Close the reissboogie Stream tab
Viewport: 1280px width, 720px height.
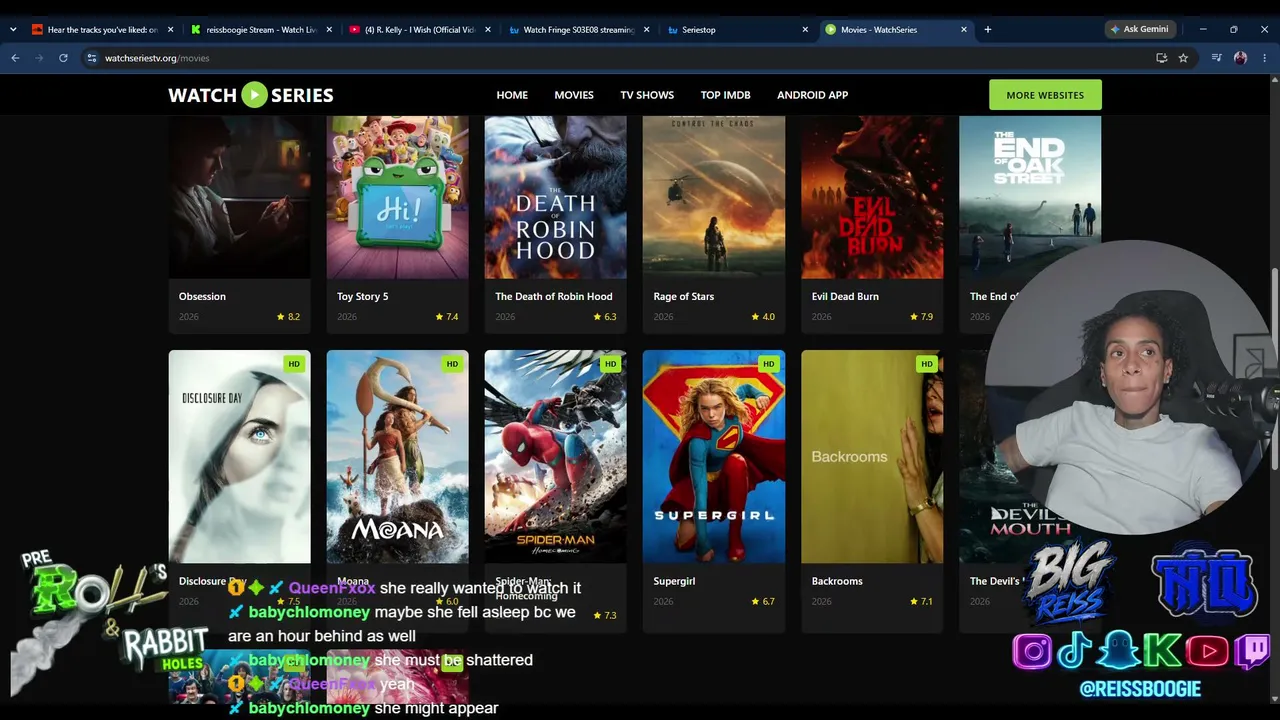pos(329,30)
